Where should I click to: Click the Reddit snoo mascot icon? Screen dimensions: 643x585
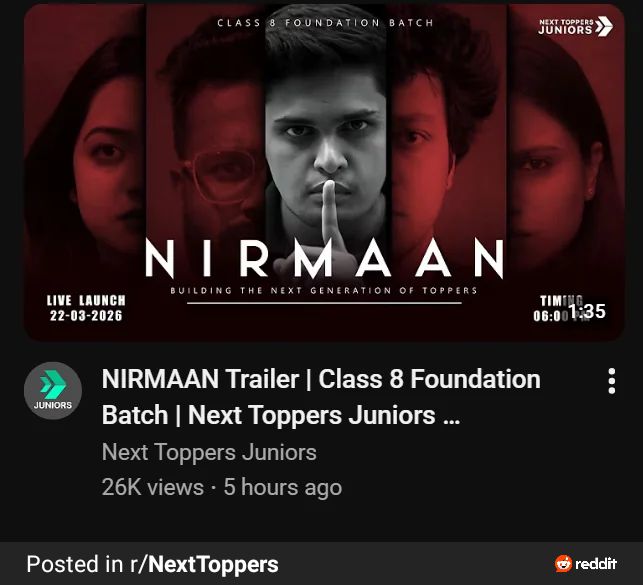point(563,564)
